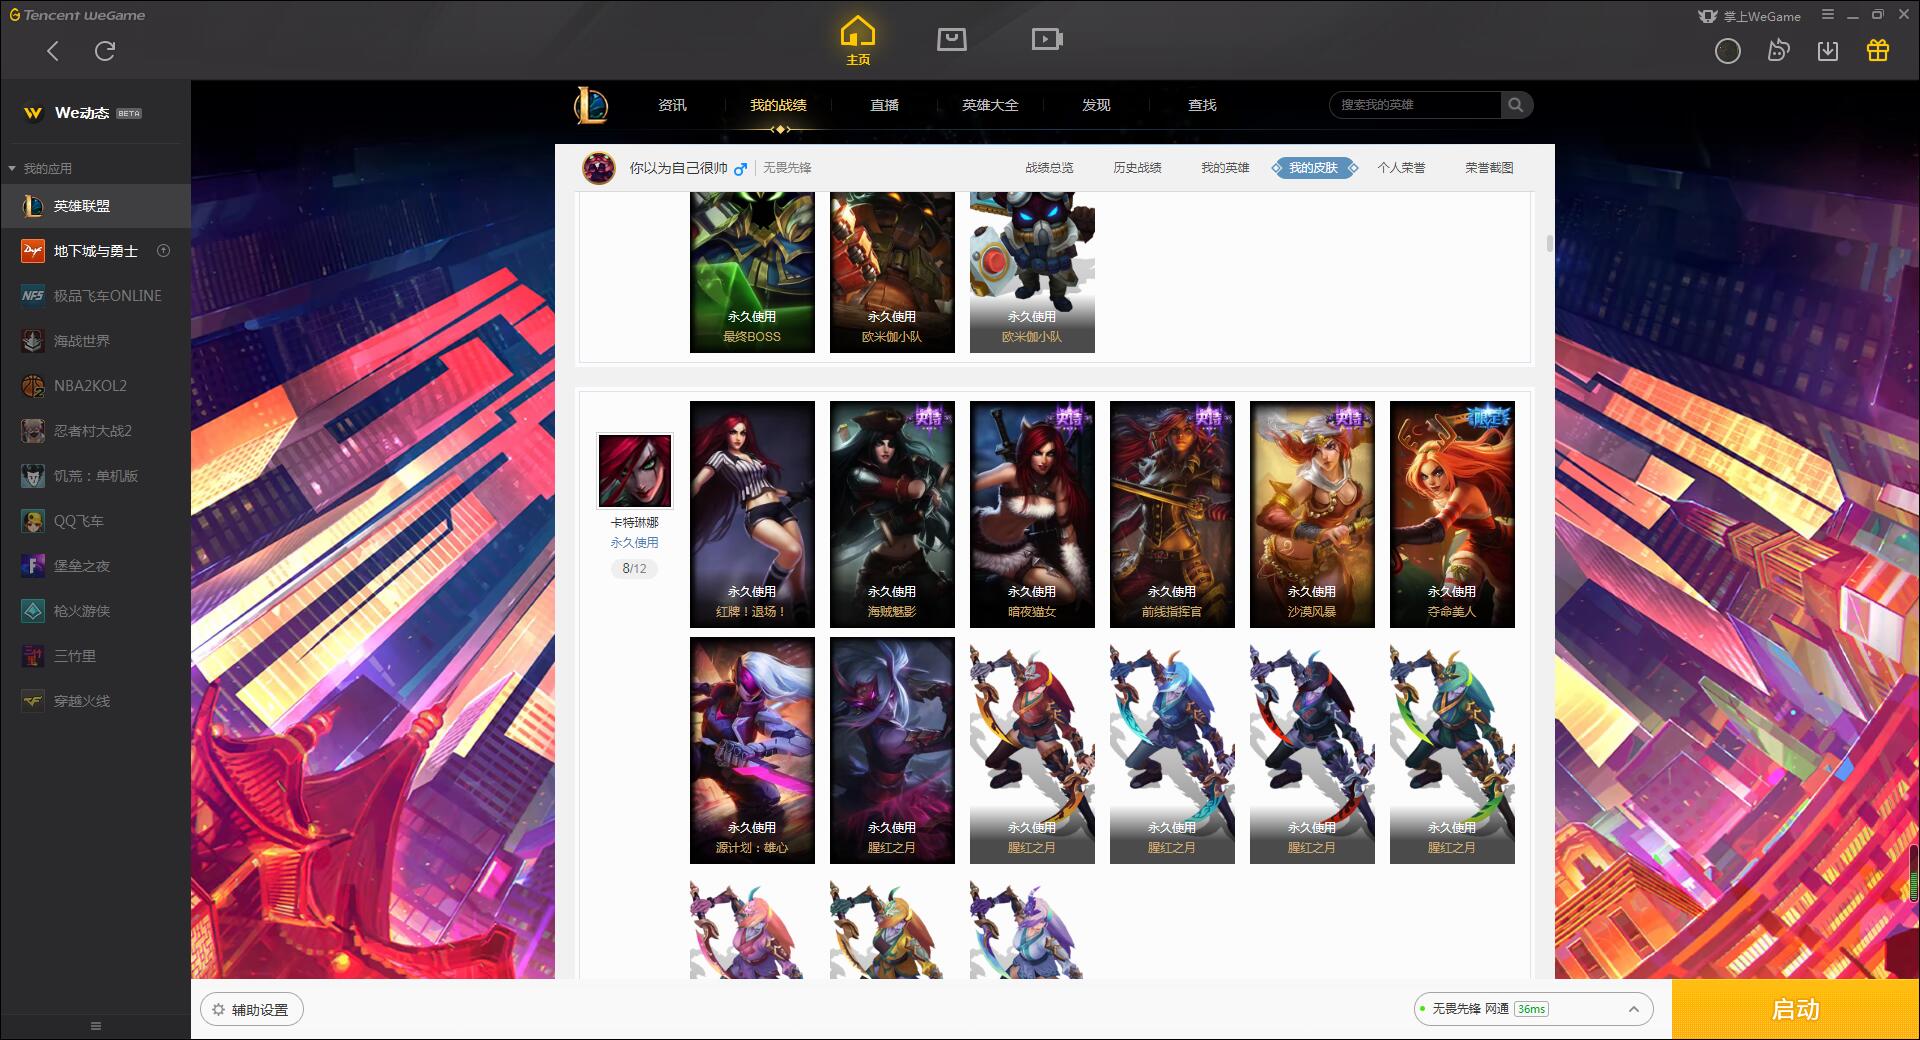The height and width of the screenshot is (1040, 1920).
Task: Open the 掌上WeGame link
Action: (1750, 16)
